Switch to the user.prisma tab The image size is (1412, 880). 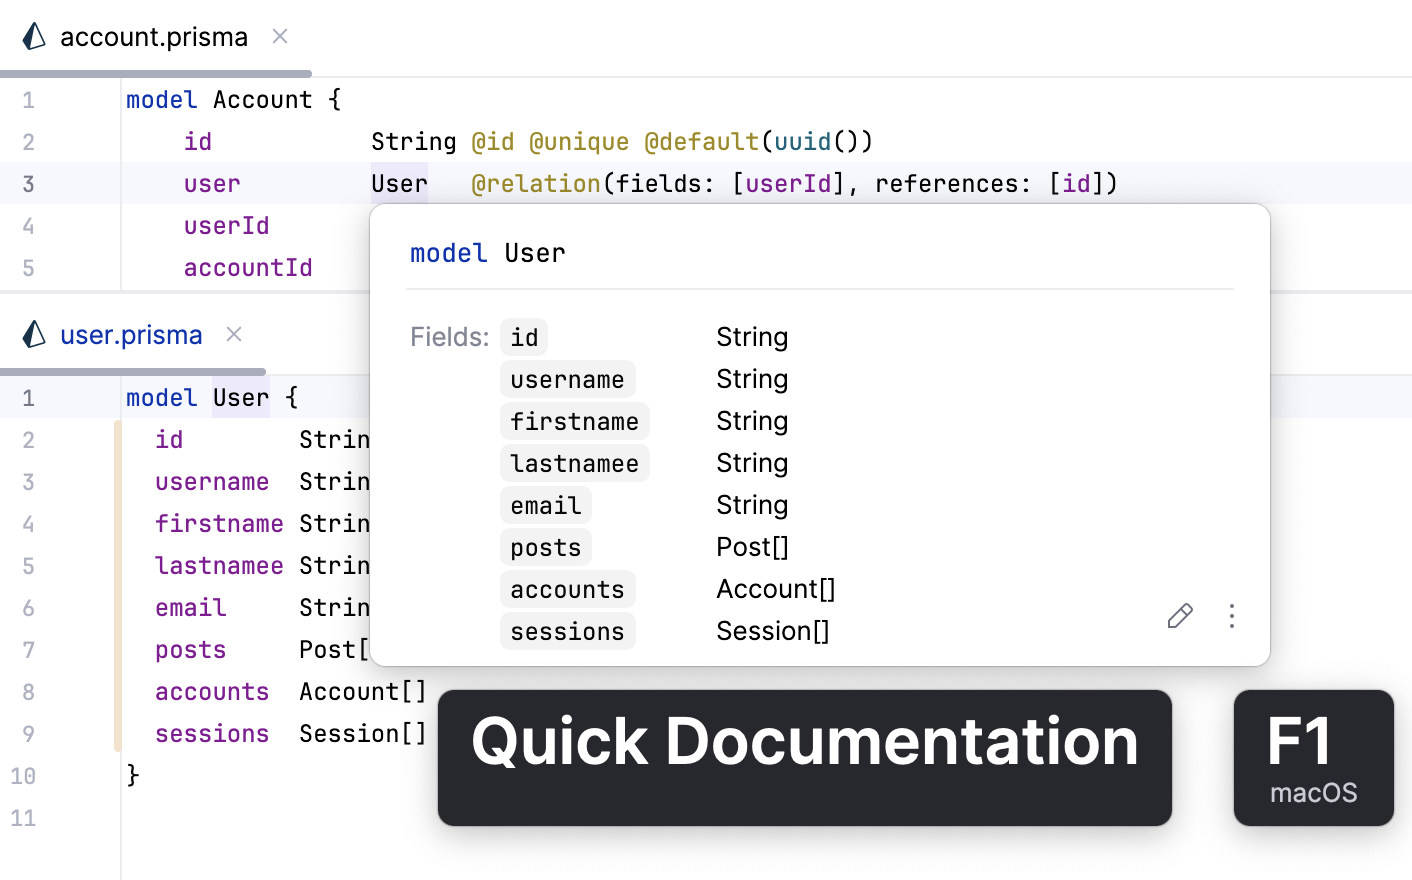[x=131, y=334]
